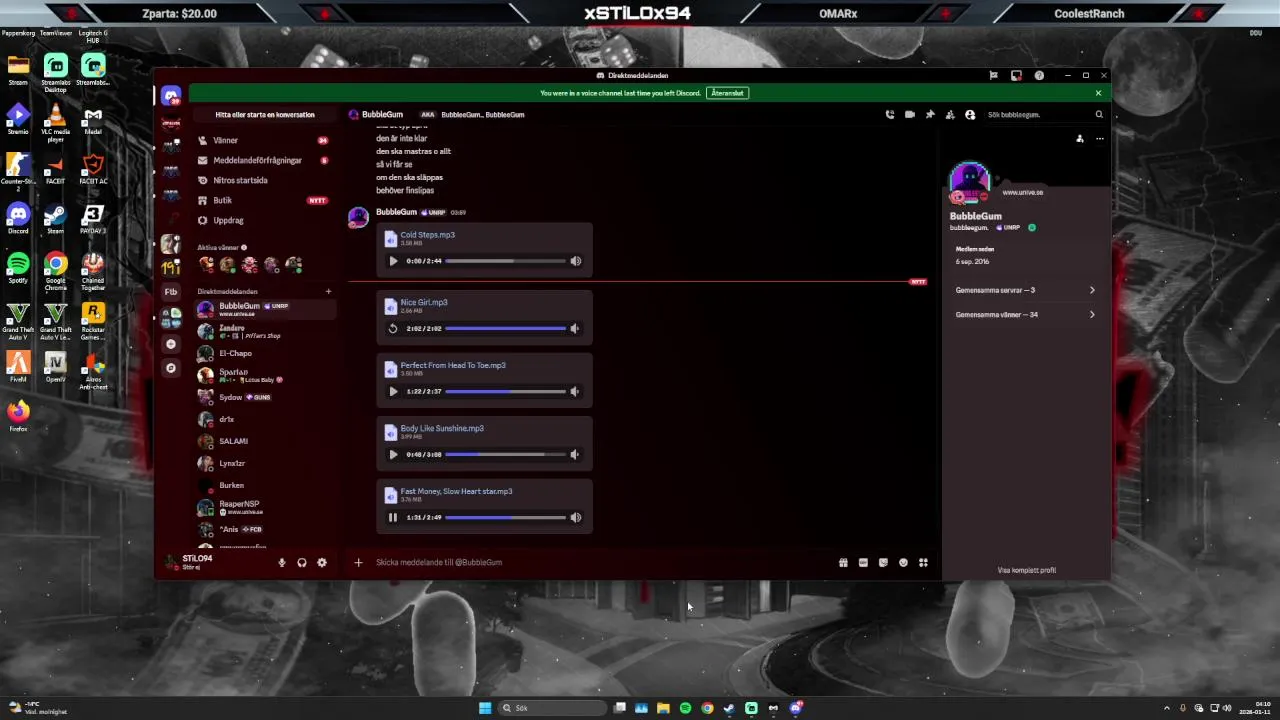
Task: Open the Sydow direct message
Action: coord(264,397)
